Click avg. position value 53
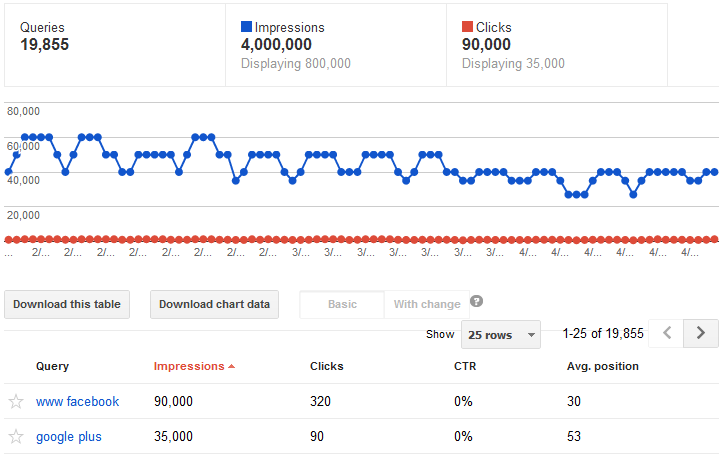This screenshot has height=459, width=727. tap(574, 437)
